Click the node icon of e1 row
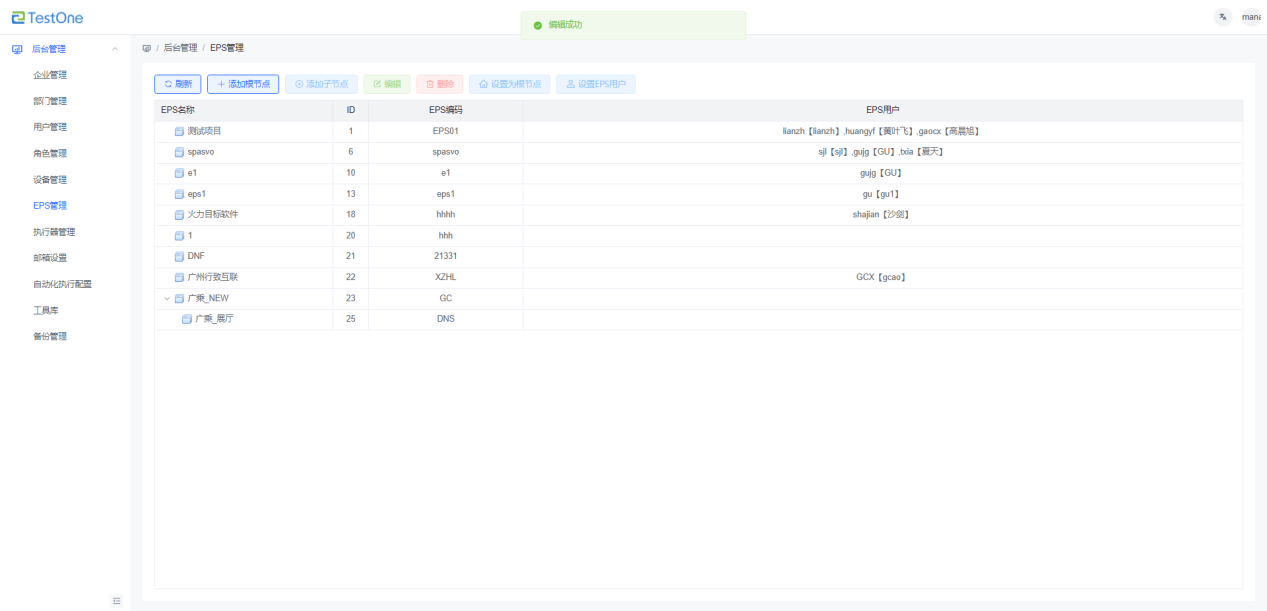The width and height of the screenshot is (1267, 611). (x=179, y=173)
